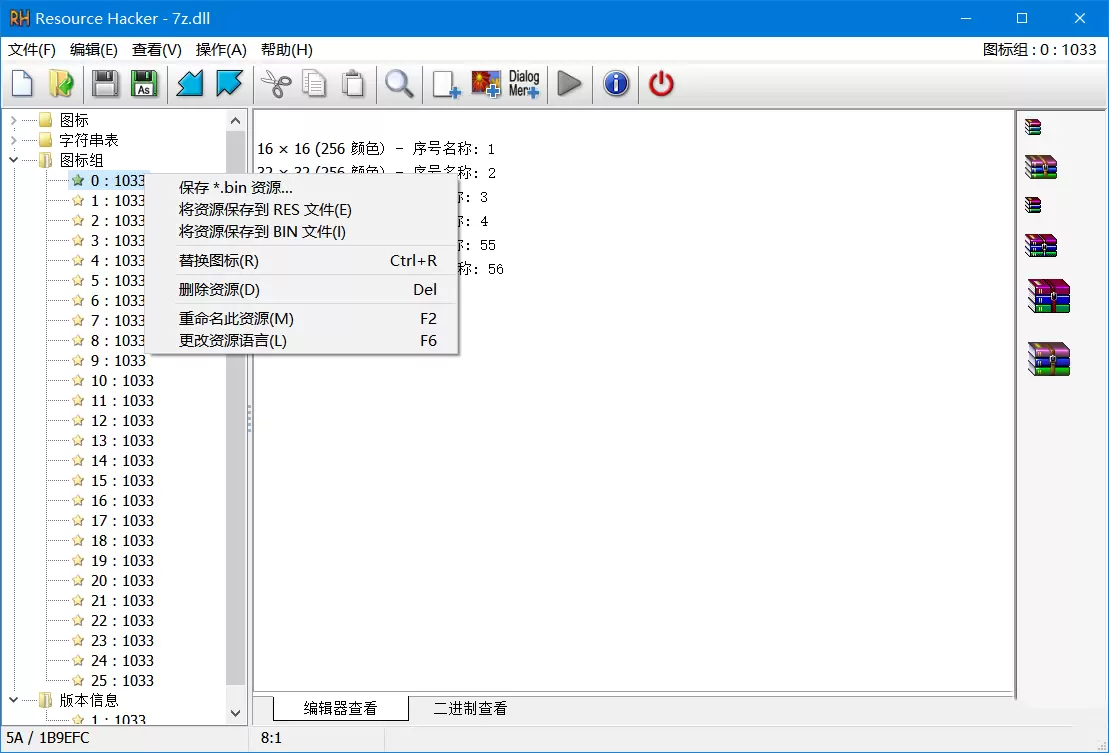Select tree item 22 : 1033

tap(122, 621)
